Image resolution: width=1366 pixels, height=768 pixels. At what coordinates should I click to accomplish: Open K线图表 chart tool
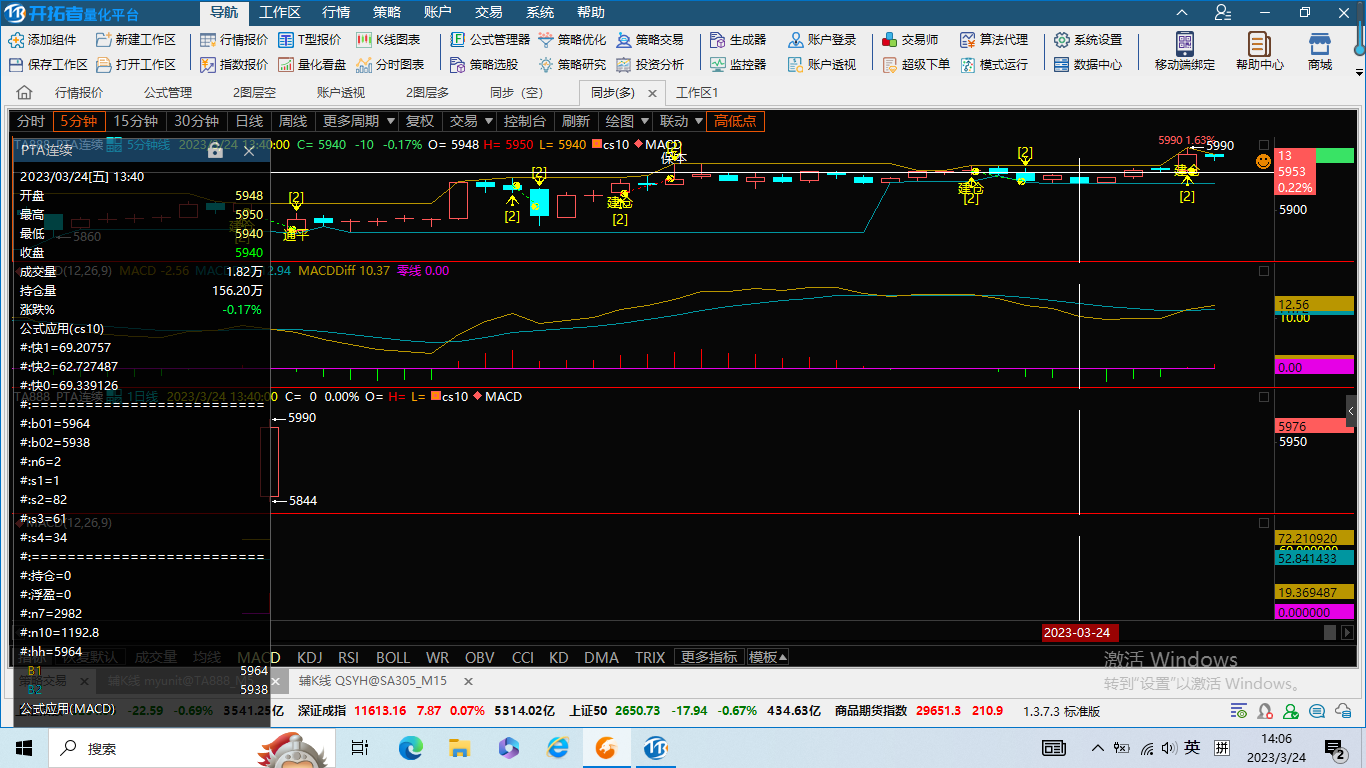[x=388, y=40]
